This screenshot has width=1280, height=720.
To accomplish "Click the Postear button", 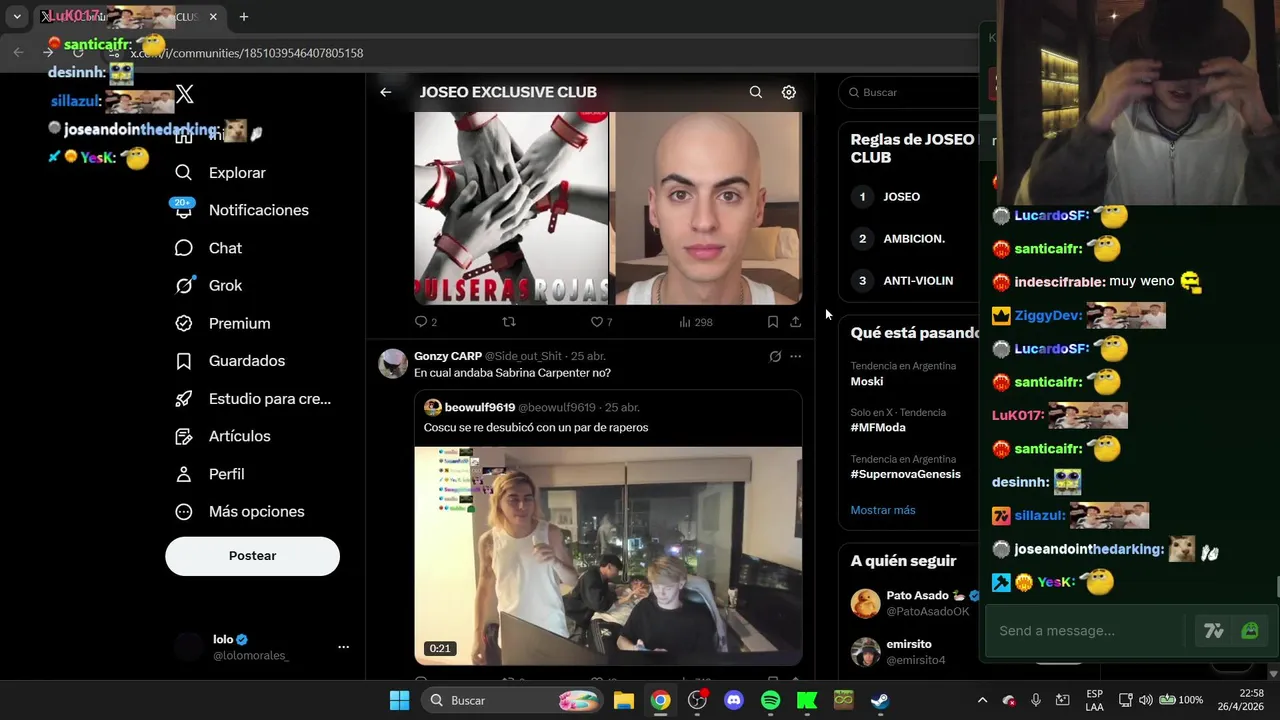I will [252, 556].
